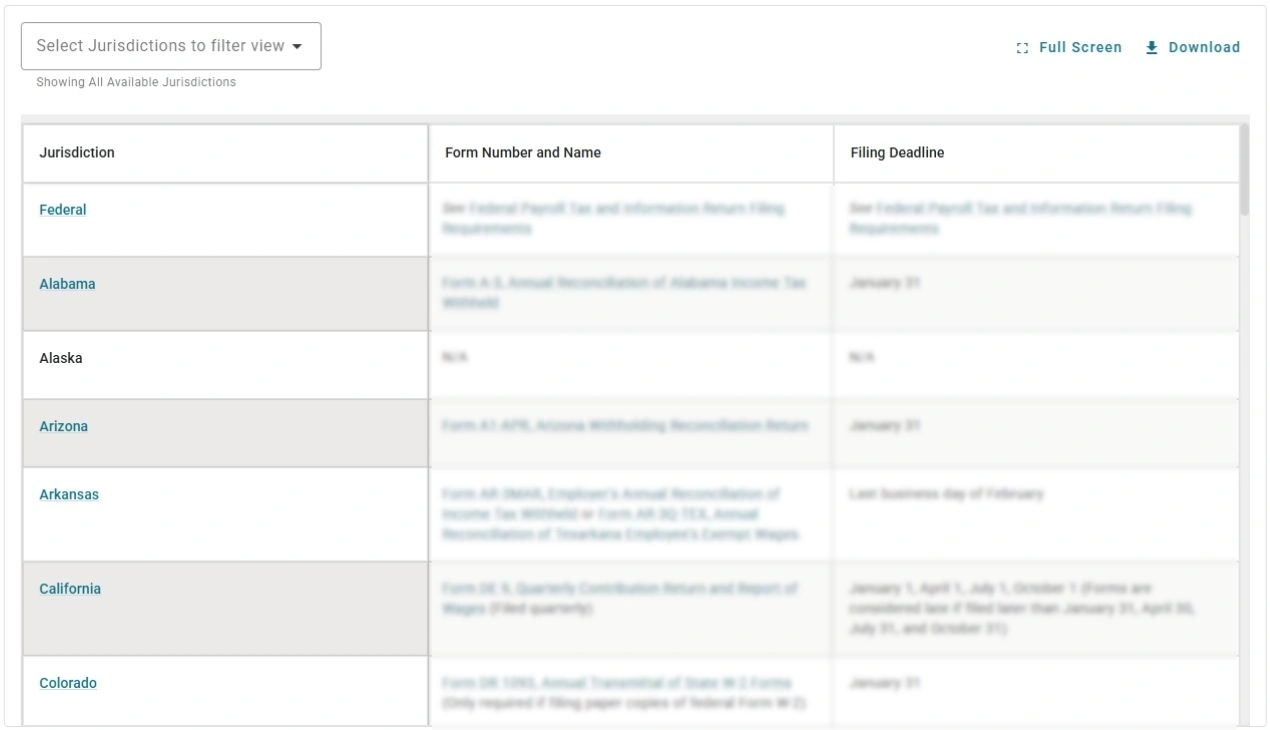This screenshot has width=1270, height=730.
Task: Select the Alabama jurisdiction link
Action: point(66,284)
